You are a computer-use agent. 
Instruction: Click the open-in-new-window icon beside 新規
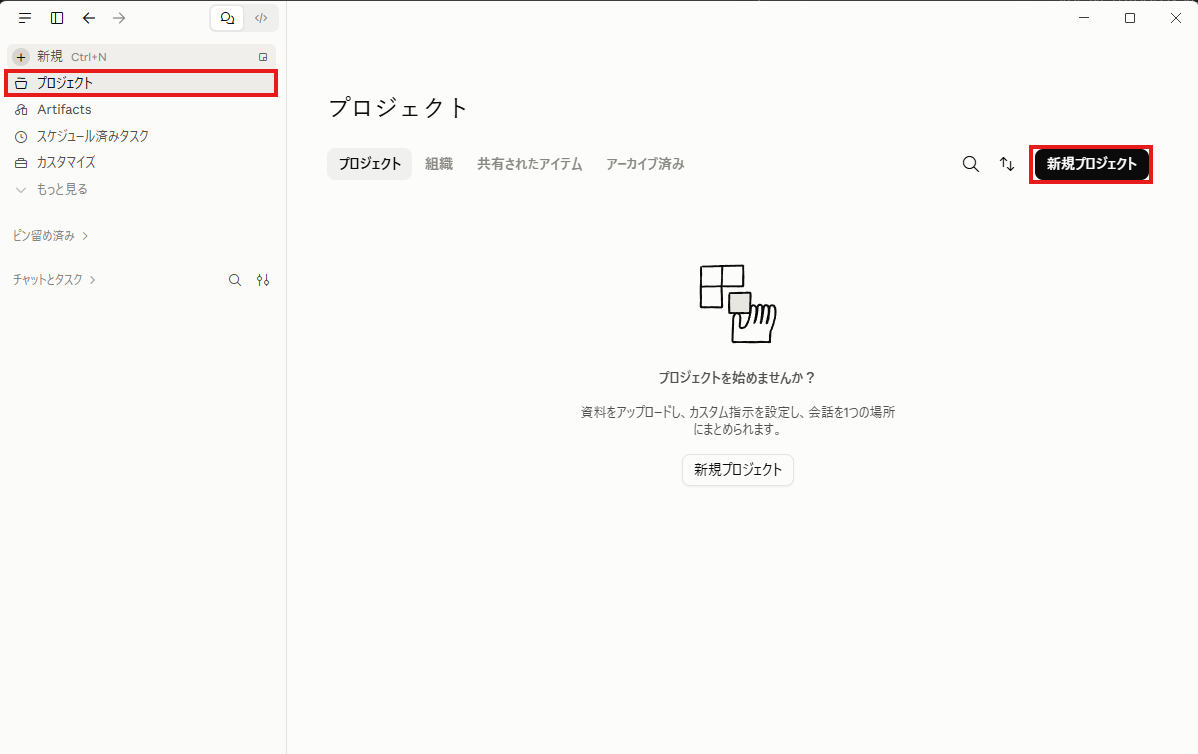click(x=263, y=57)
